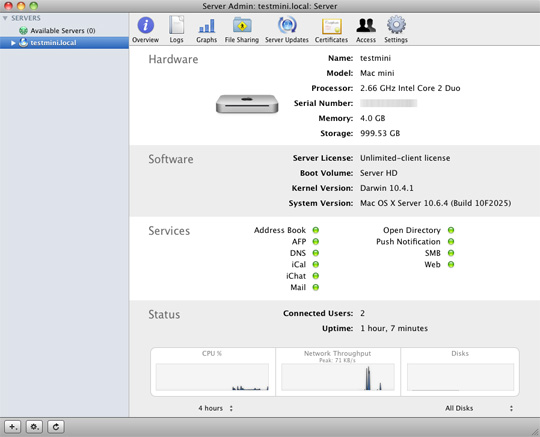Open Server Updates
The width and height of the screenshot is (540, 437).
pos(287,25)
